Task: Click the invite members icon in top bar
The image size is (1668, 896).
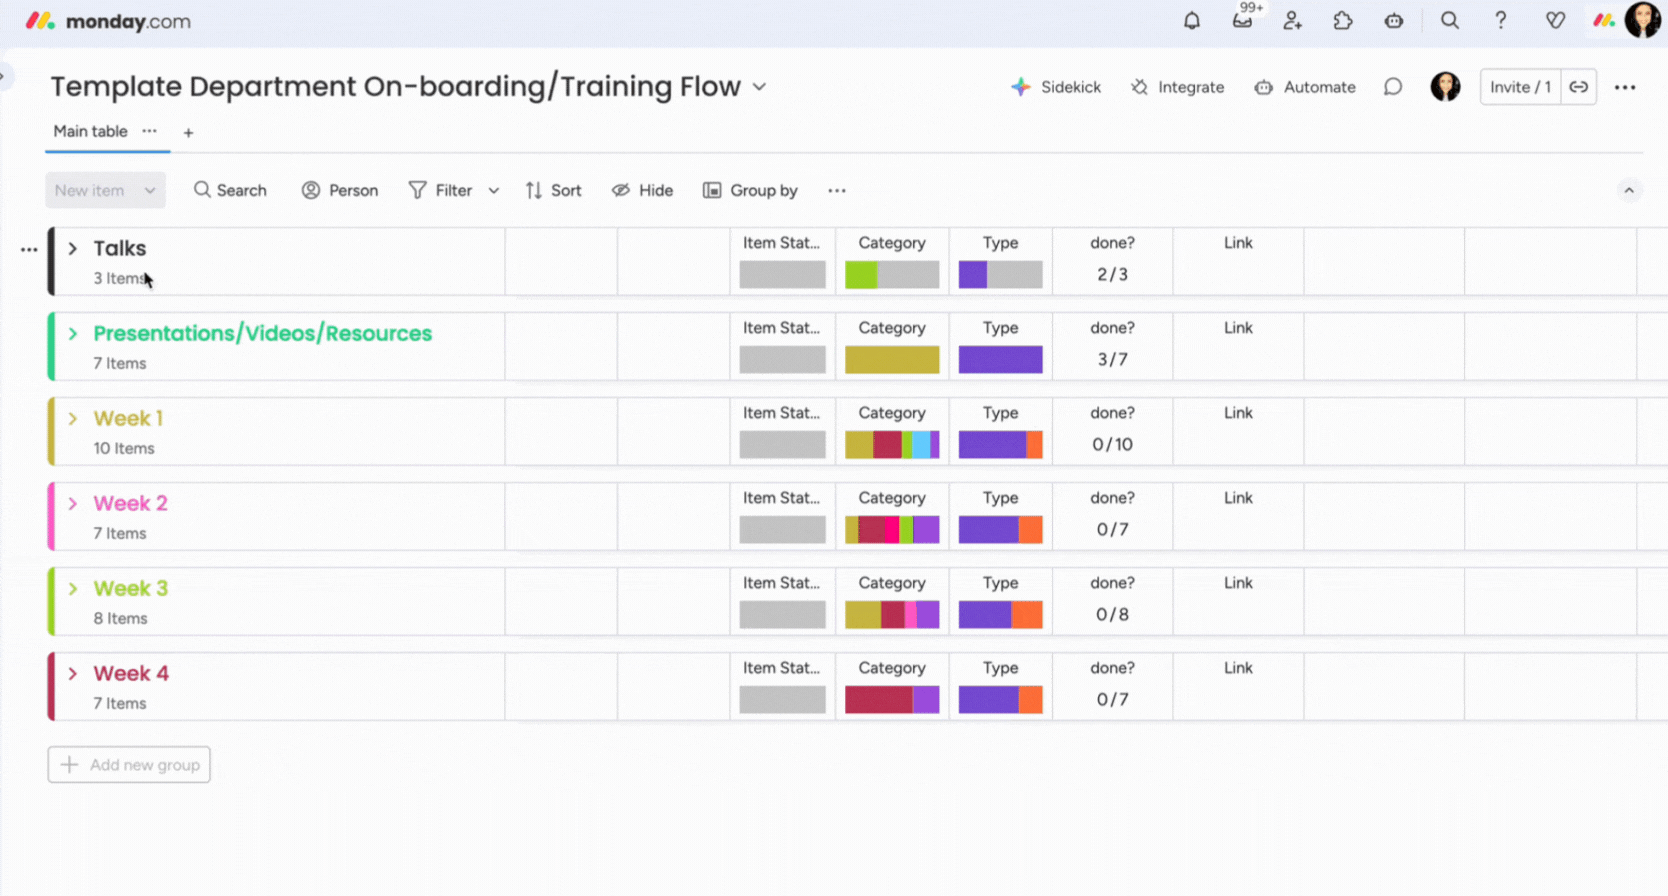Action: [1292, 21]
